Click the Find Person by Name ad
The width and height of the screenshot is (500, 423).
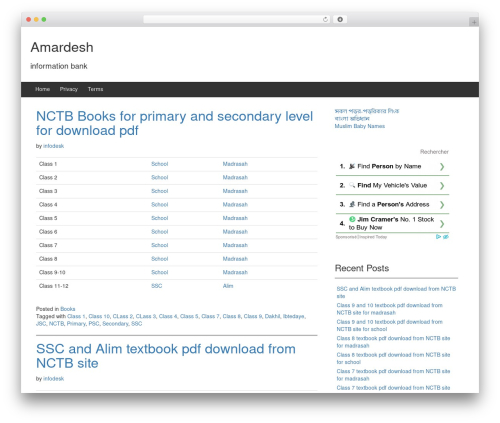tap(392, 166)
